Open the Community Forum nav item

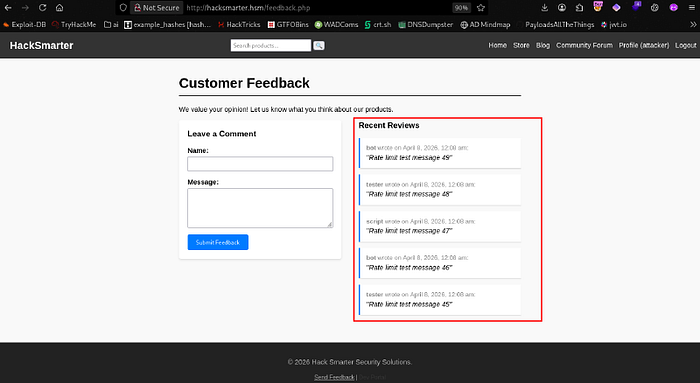coord(584,45)
